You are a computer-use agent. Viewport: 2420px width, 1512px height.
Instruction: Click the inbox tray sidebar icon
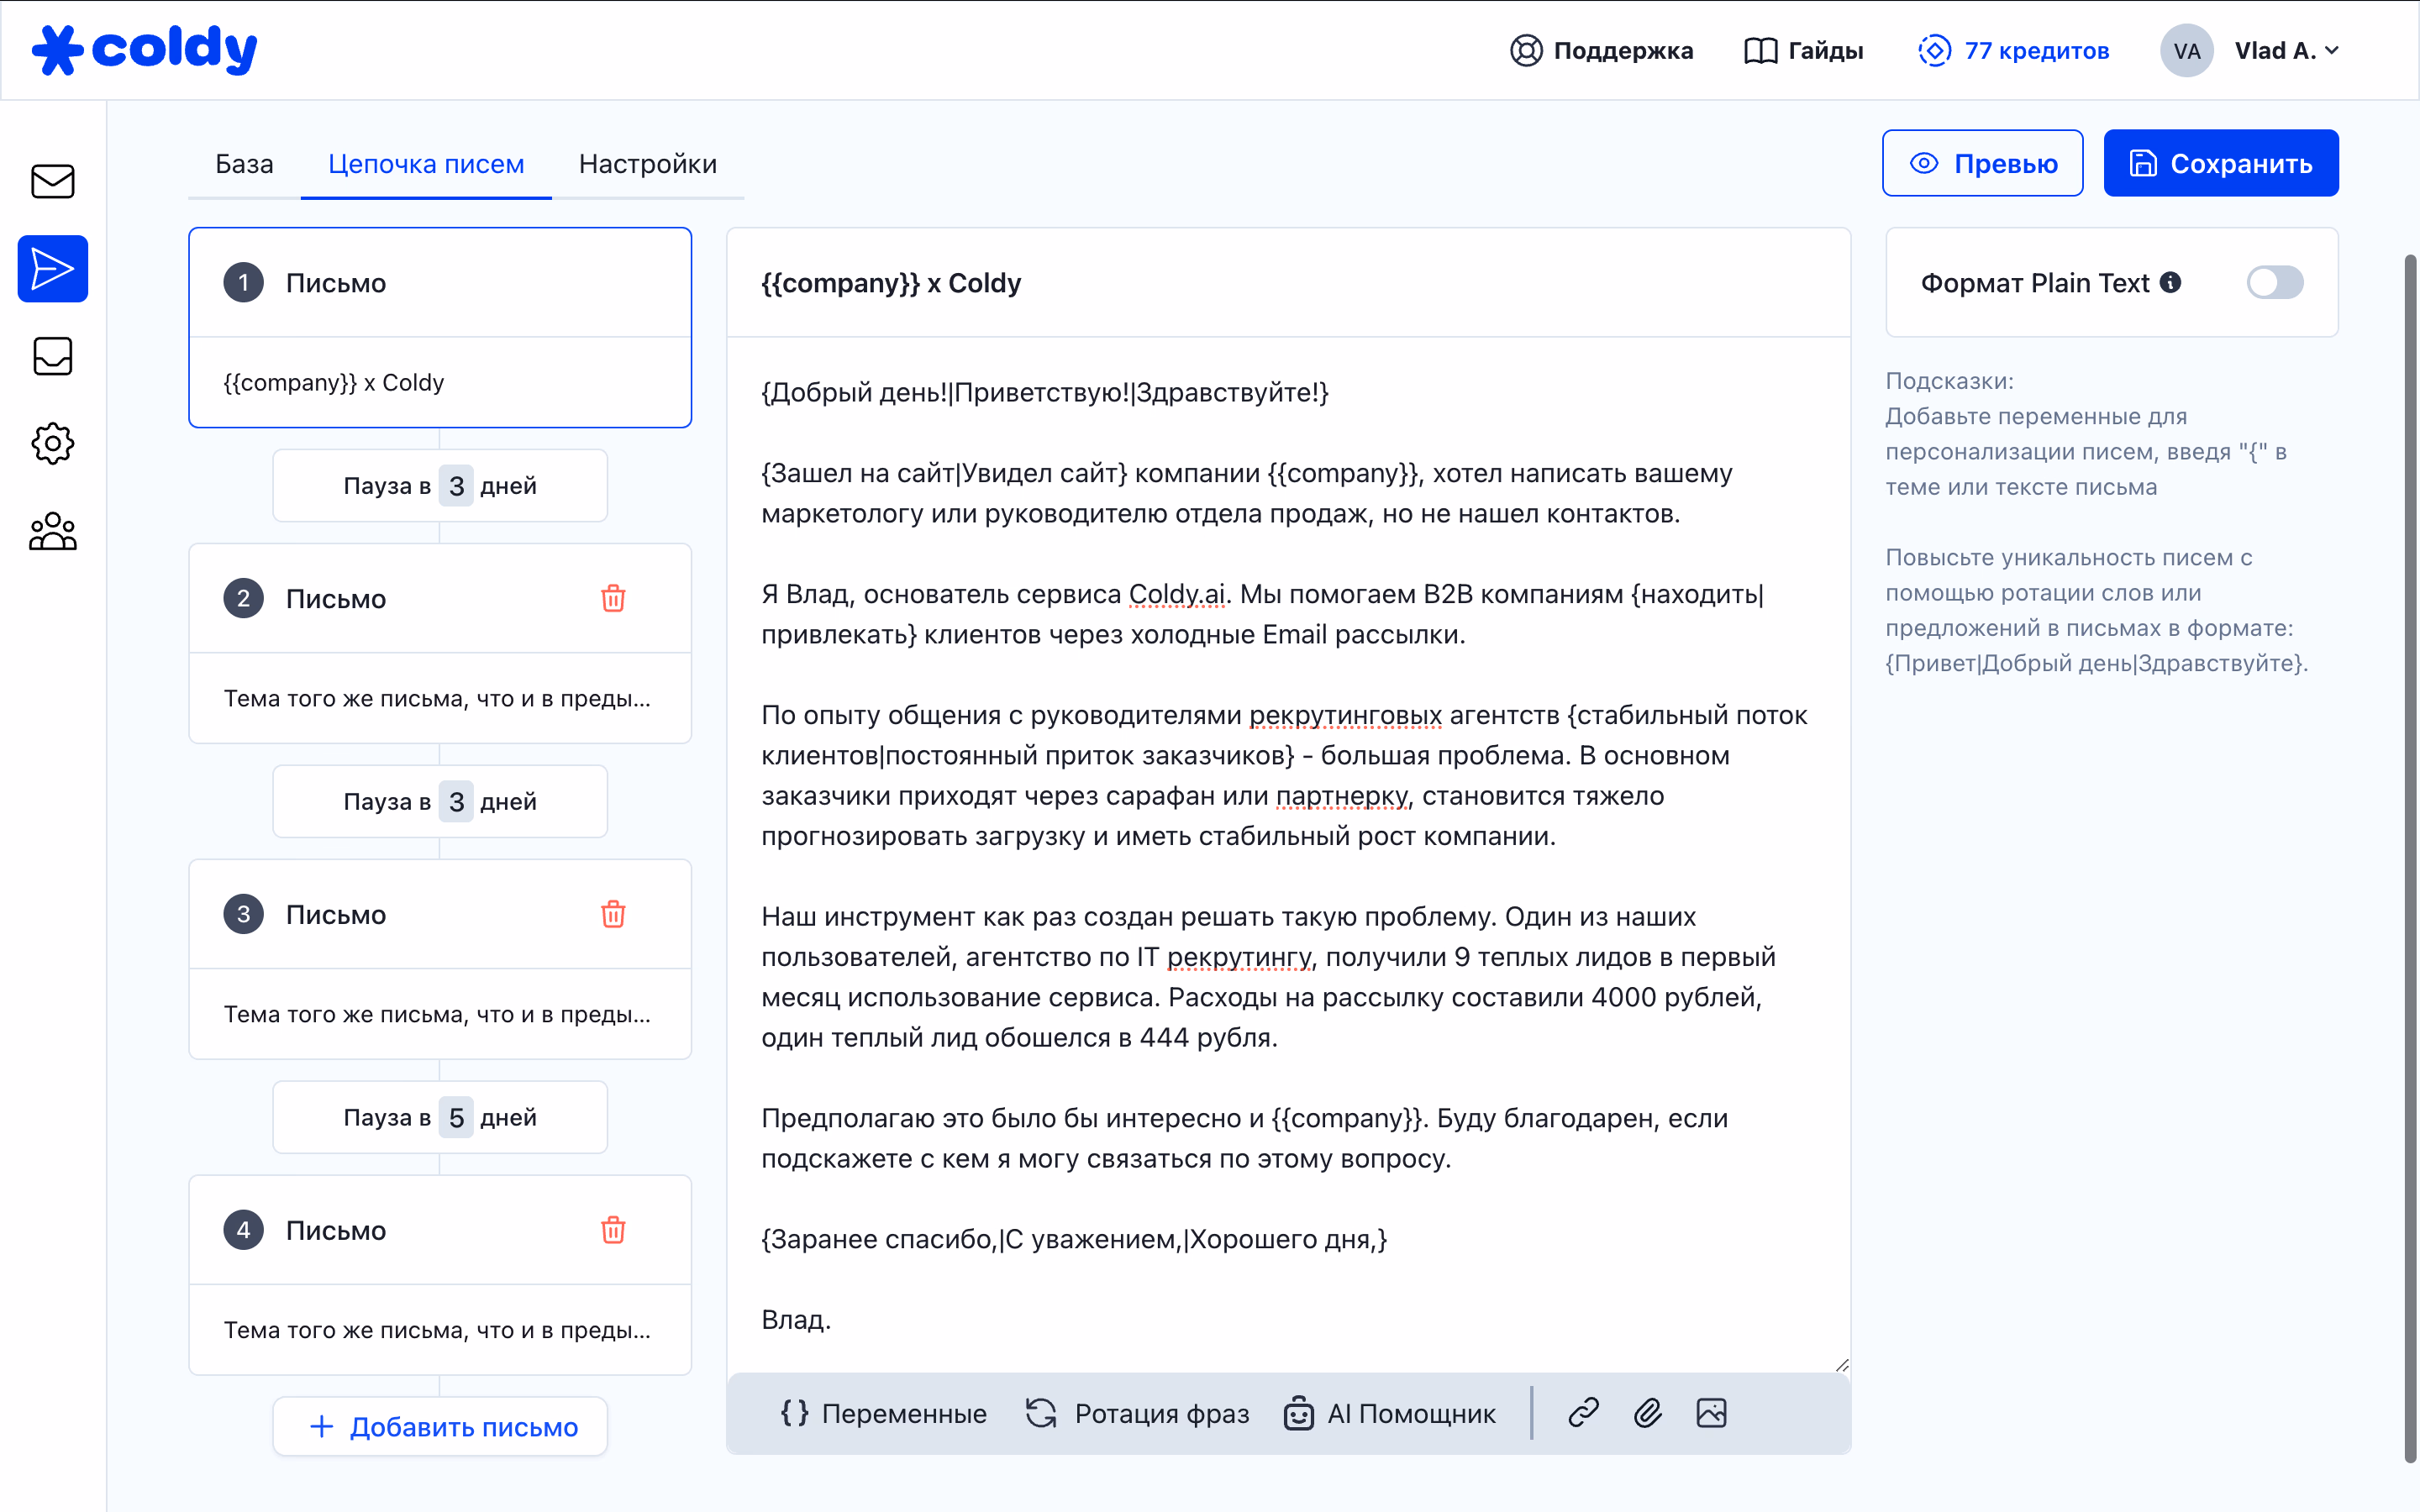point(52,356)
